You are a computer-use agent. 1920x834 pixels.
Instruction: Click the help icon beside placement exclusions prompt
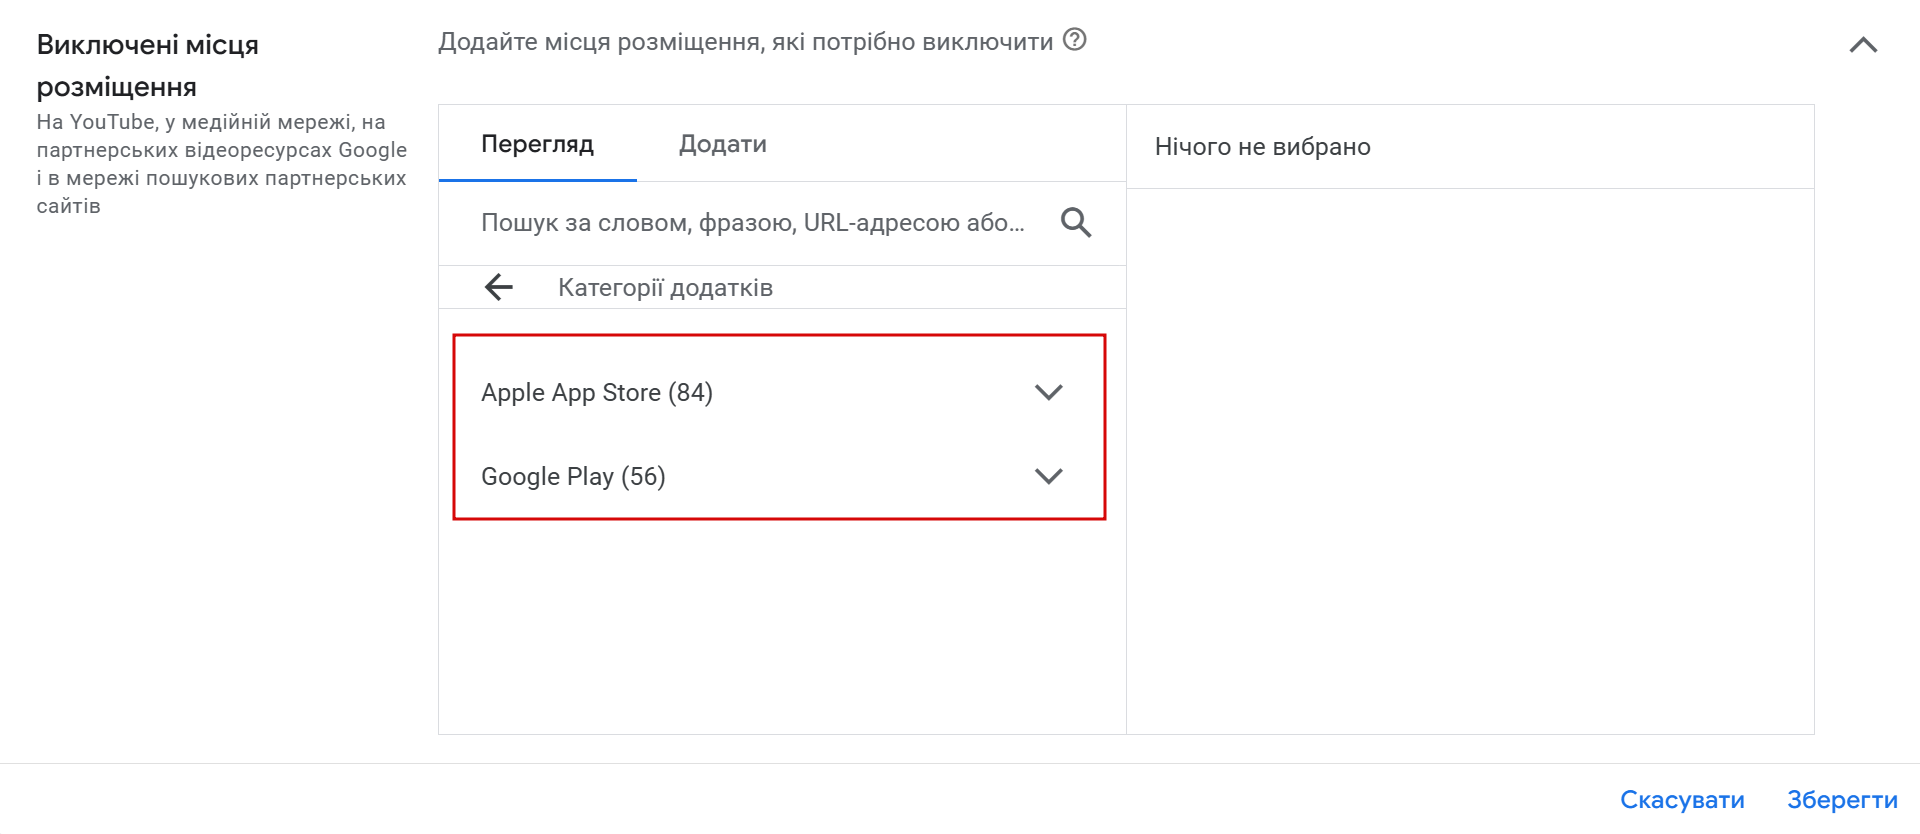(1074, 40)
